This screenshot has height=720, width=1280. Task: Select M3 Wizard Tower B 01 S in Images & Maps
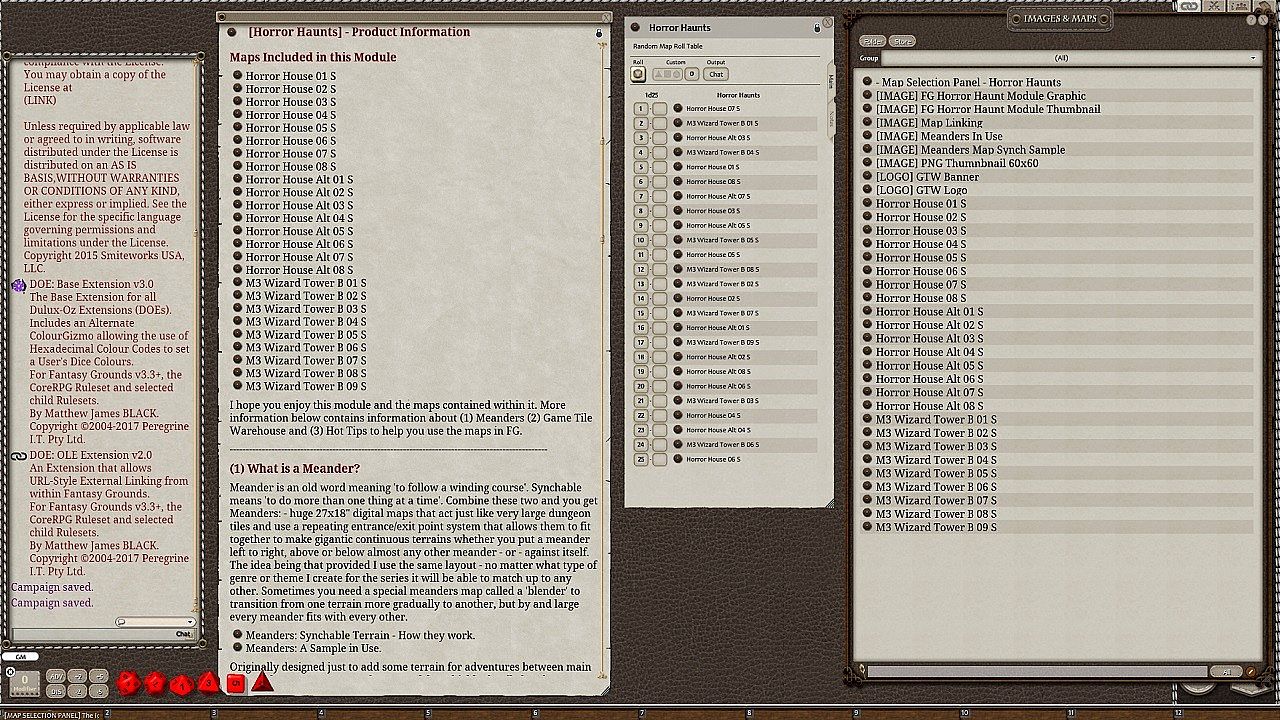(x=936, y=420)
